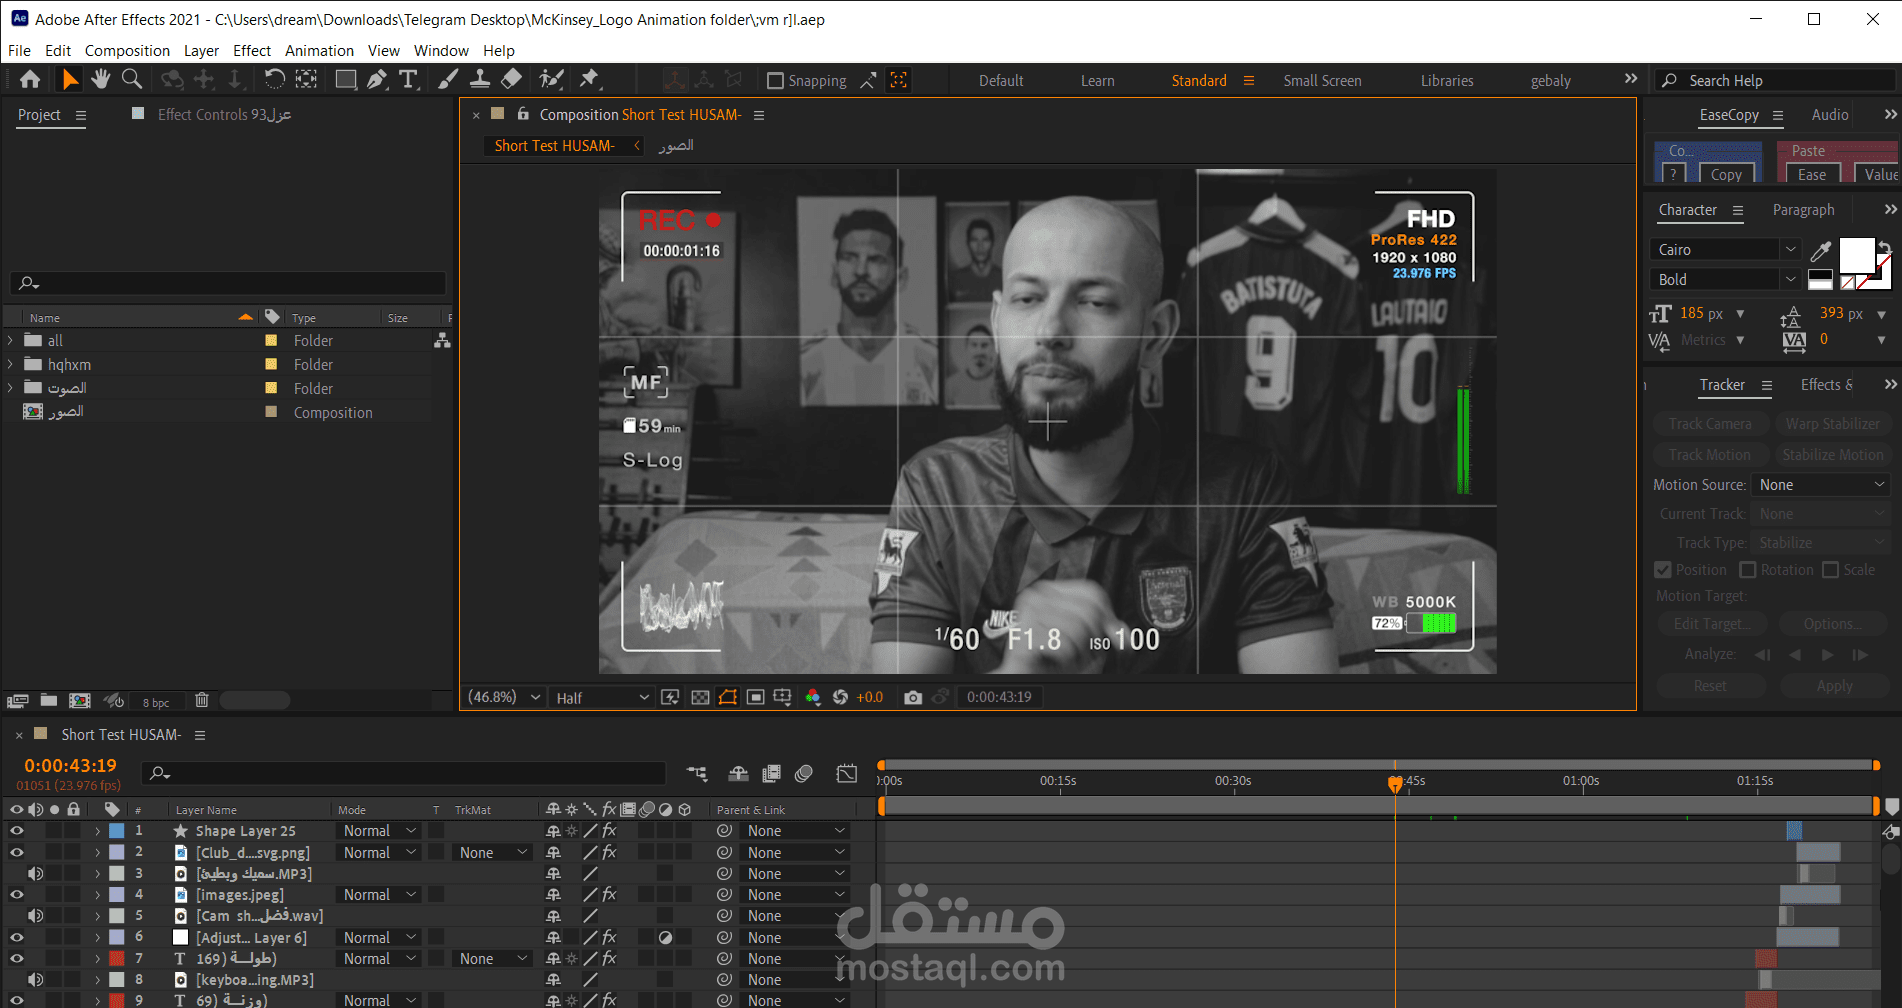The width and height of the screenshot is (1902, 1008).
Task: Mute audio of the keyboa...ing.MP3 layer
Action: (35, 979)
